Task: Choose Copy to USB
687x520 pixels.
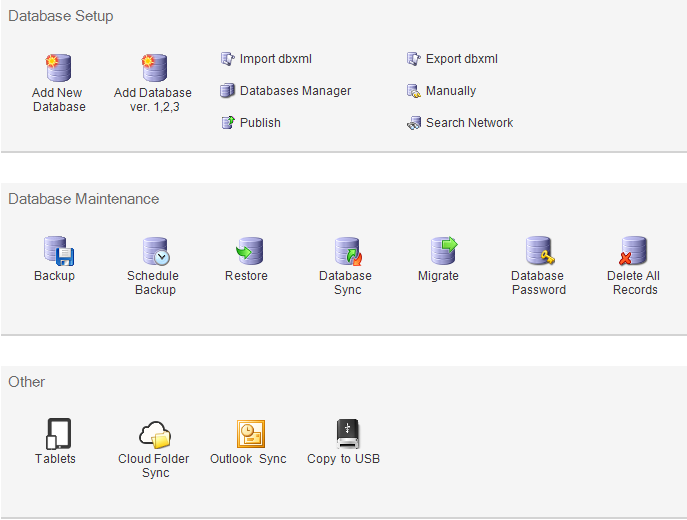Action: [344, 434]
